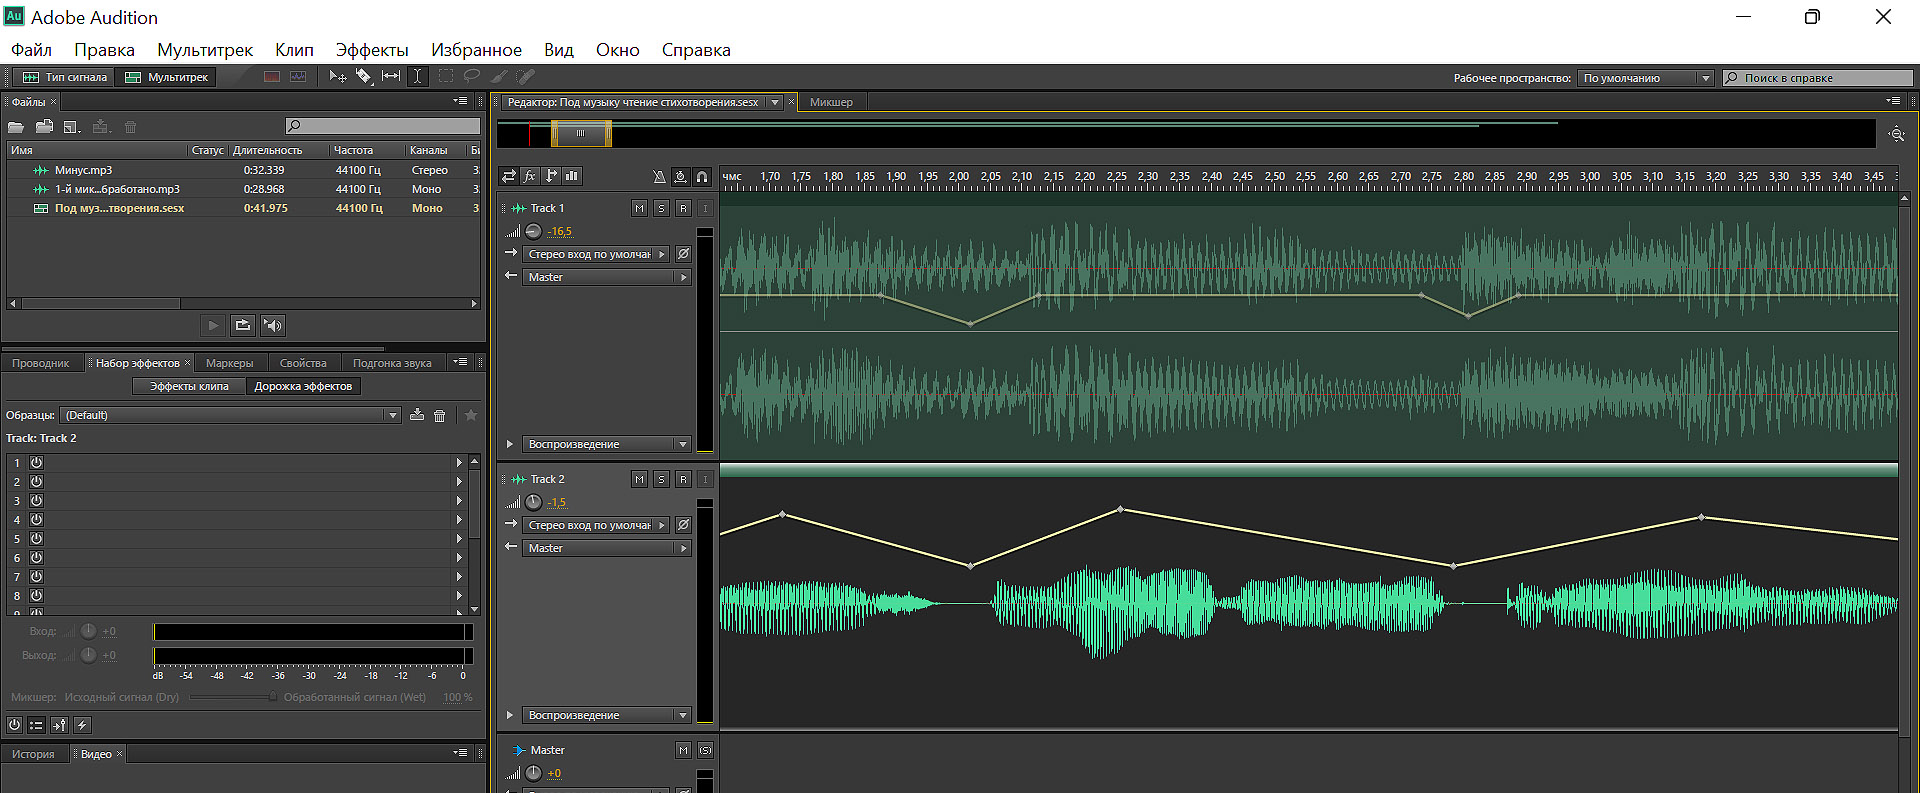Image resolution: width=1920 pixels, height=793 pixels.
Task: Click the lightning apply icon at effects rack bottom
Action: coord(82,725)
